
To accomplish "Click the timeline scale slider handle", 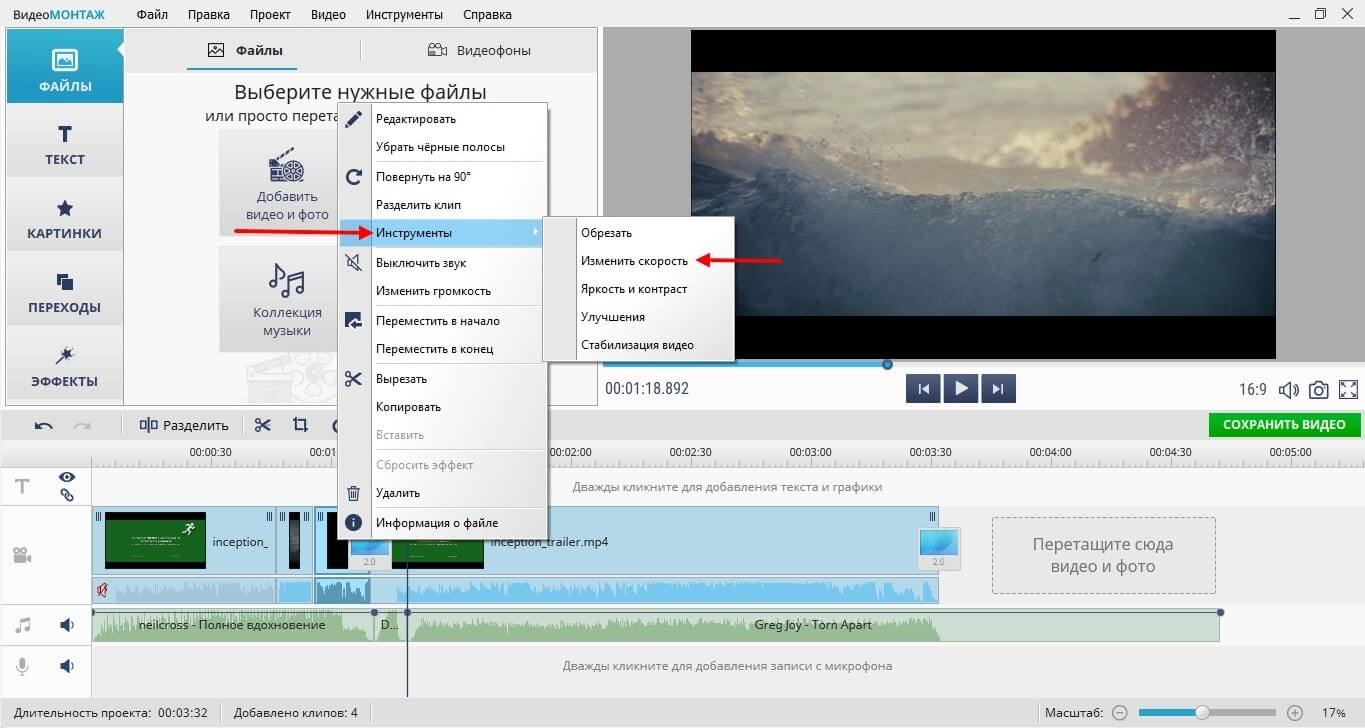I will [x=1202, y=713].
